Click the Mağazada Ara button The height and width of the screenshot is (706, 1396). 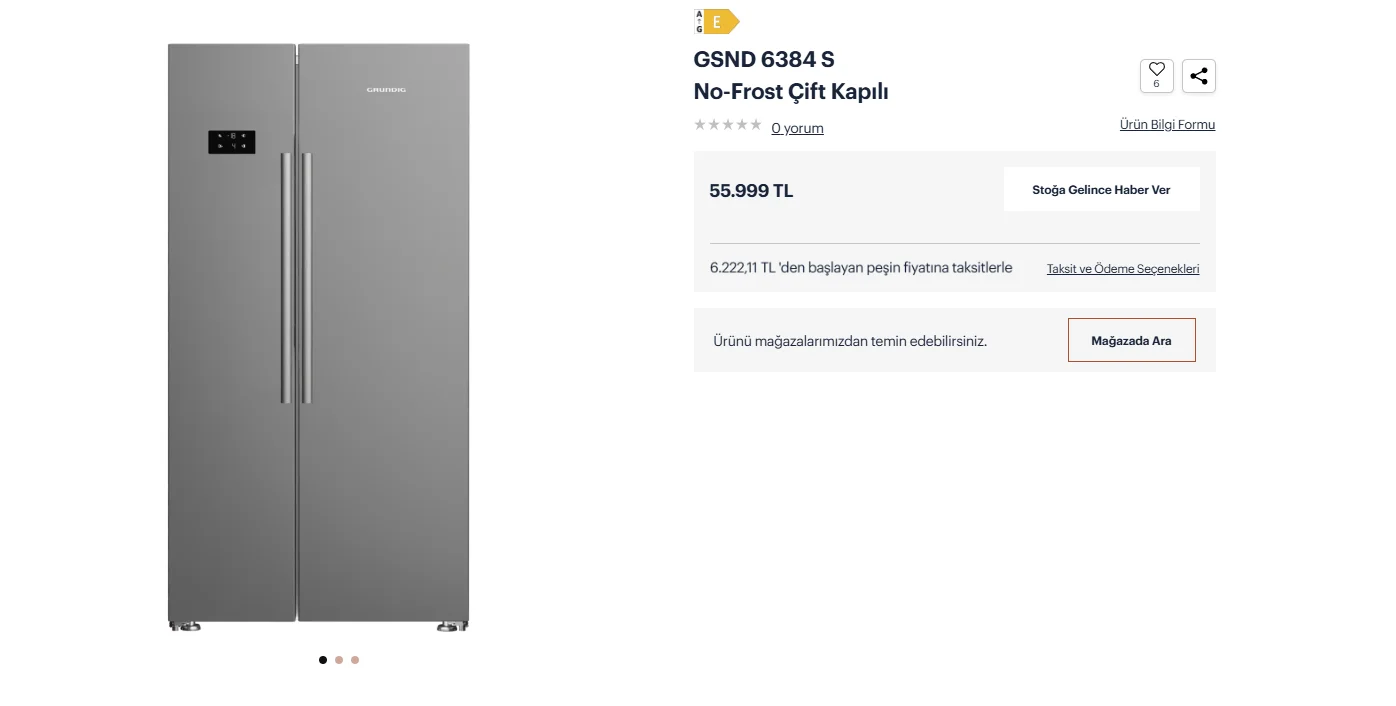[1131, 341]
